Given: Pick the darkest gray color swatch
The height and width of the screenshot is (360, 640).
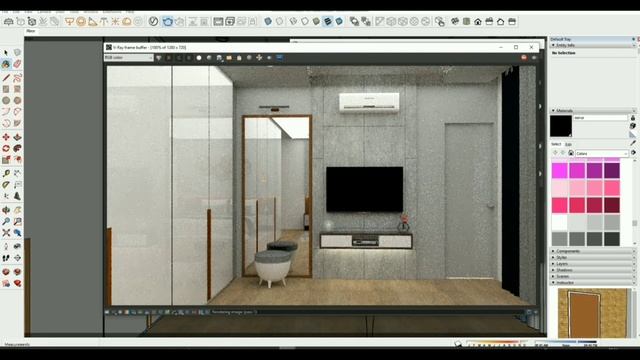Looking at the screenshot, I should coord(612,239).
